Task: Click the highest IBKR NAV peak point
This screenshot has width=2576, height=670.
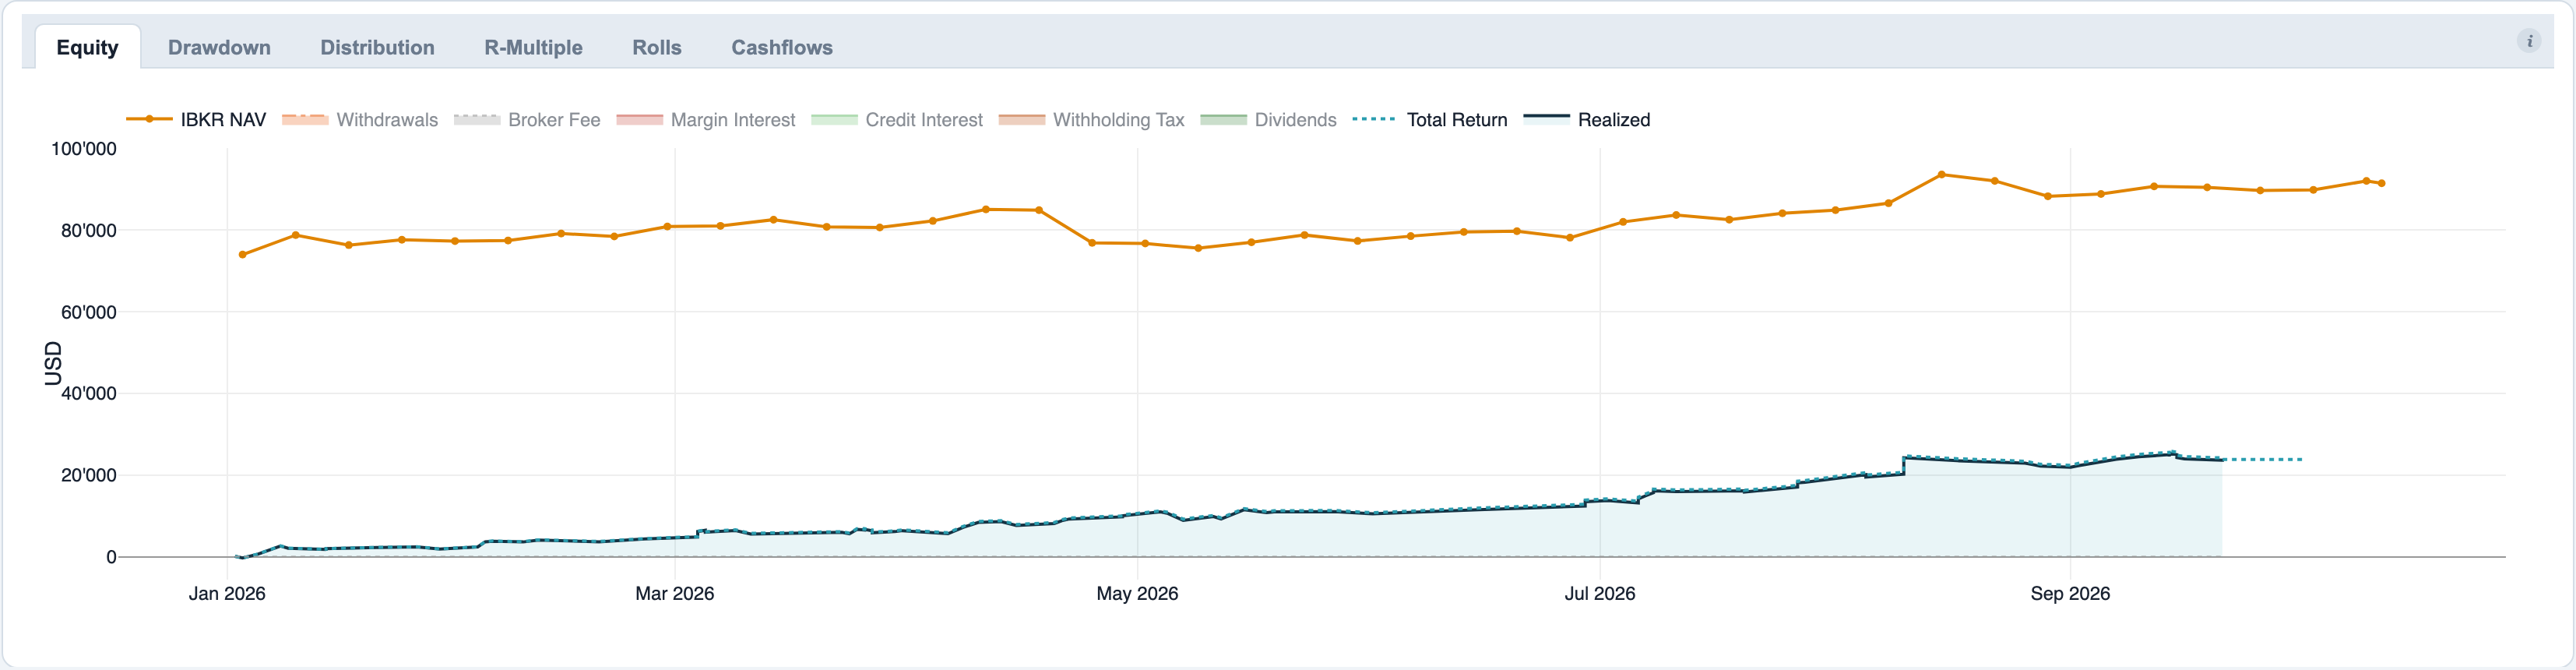Action: point(1942,175)
